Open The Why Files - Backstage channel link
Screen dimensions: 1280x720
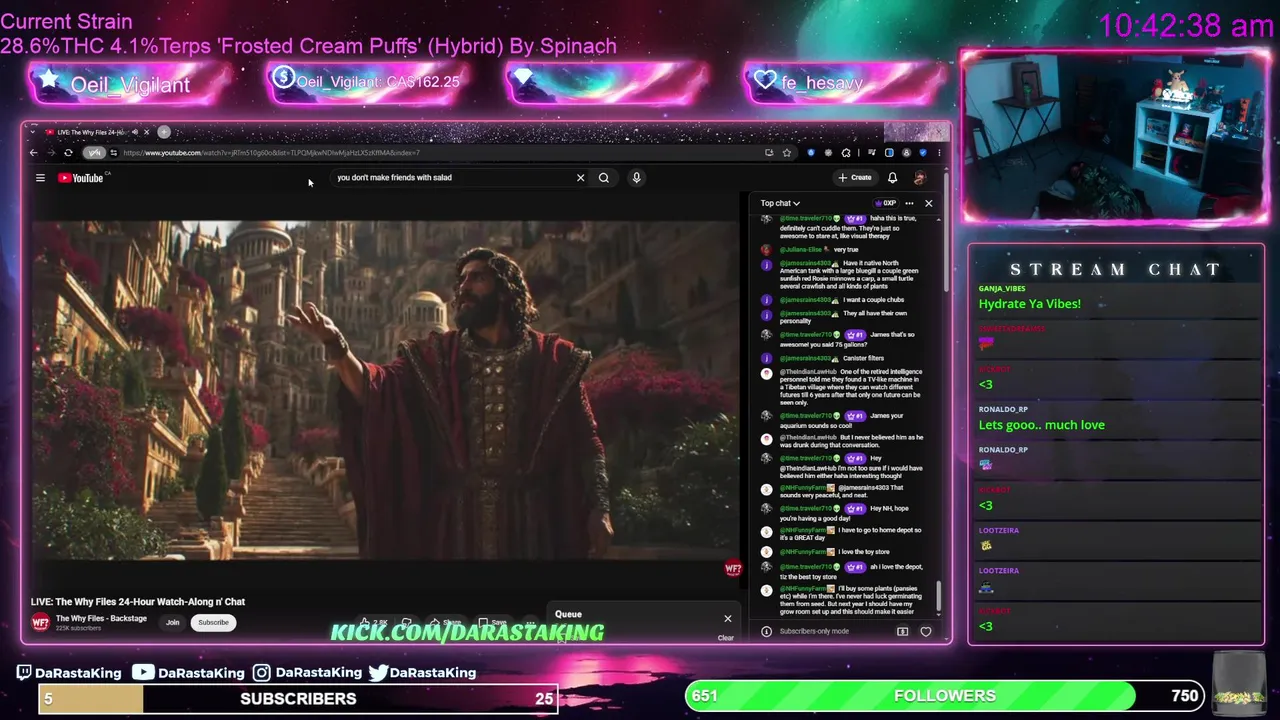point(101,618)
